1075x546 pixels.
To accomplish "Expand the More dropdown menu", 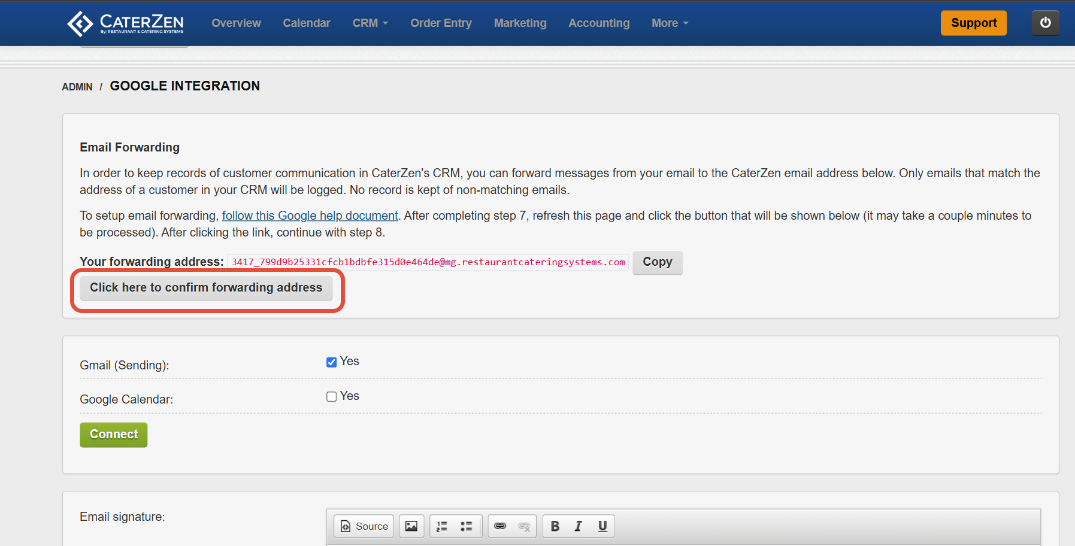I will [670, 23].
